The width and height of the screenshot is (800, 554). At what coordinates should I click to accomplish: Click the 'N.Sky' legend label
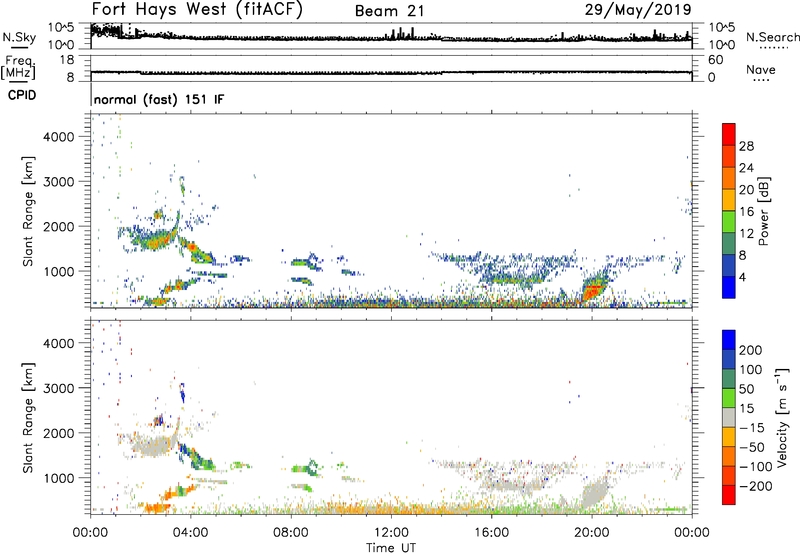19,37
